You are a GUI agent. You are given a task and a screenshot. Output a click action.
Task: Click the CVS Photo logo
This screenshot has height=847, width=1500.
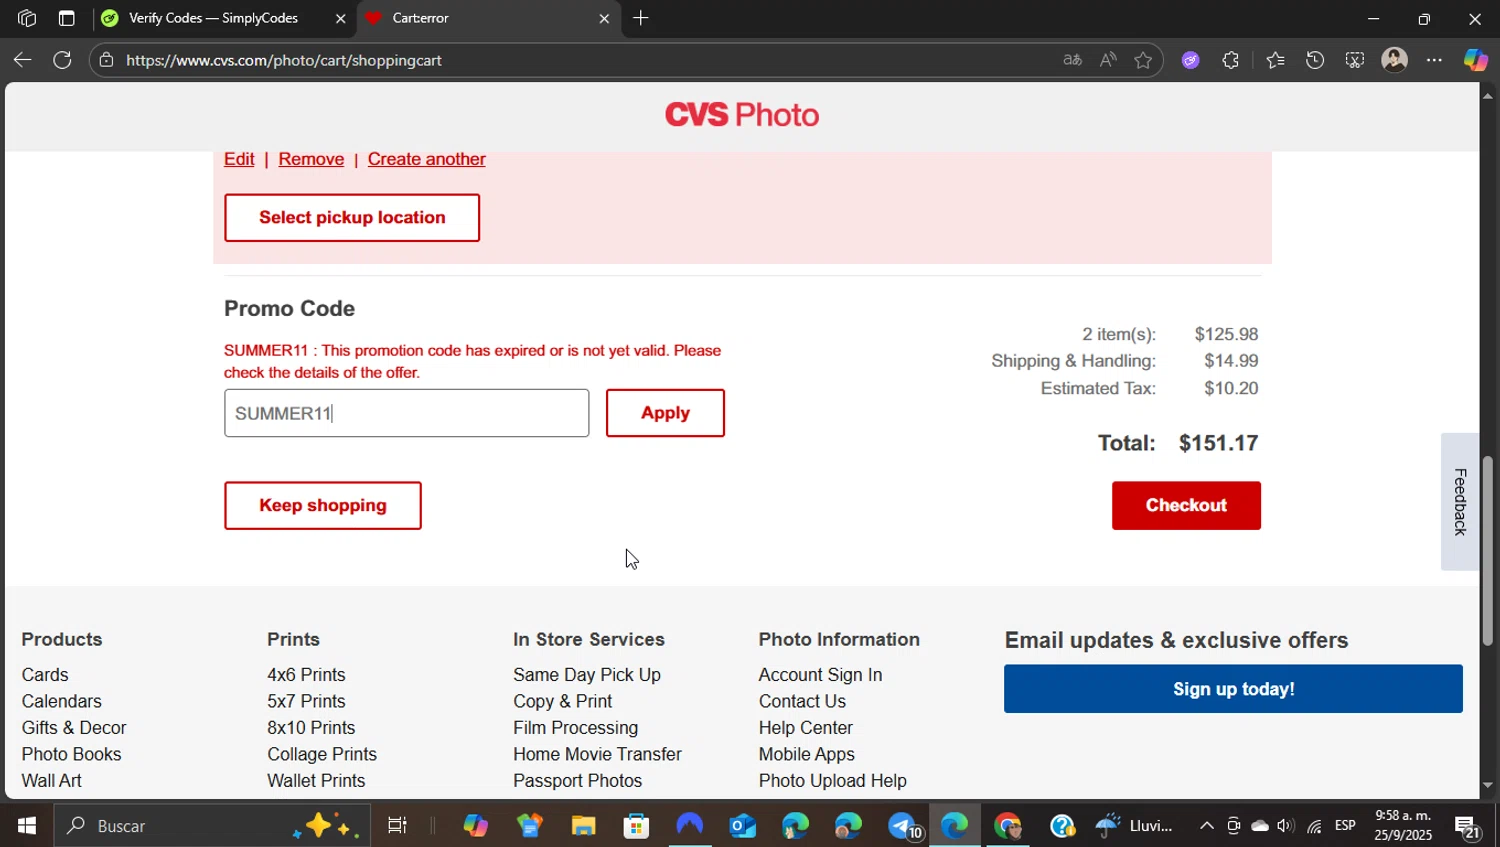click(742, 115)
